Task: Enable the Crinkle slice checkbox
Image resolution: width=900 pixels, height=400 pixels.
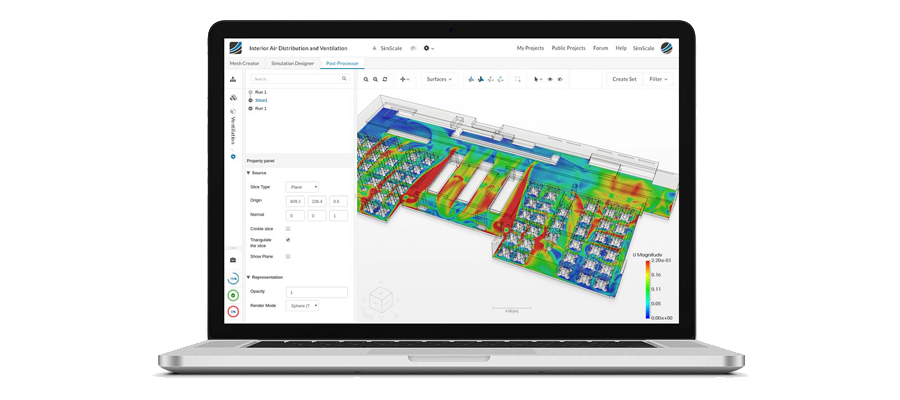Action: click(288, 228)
